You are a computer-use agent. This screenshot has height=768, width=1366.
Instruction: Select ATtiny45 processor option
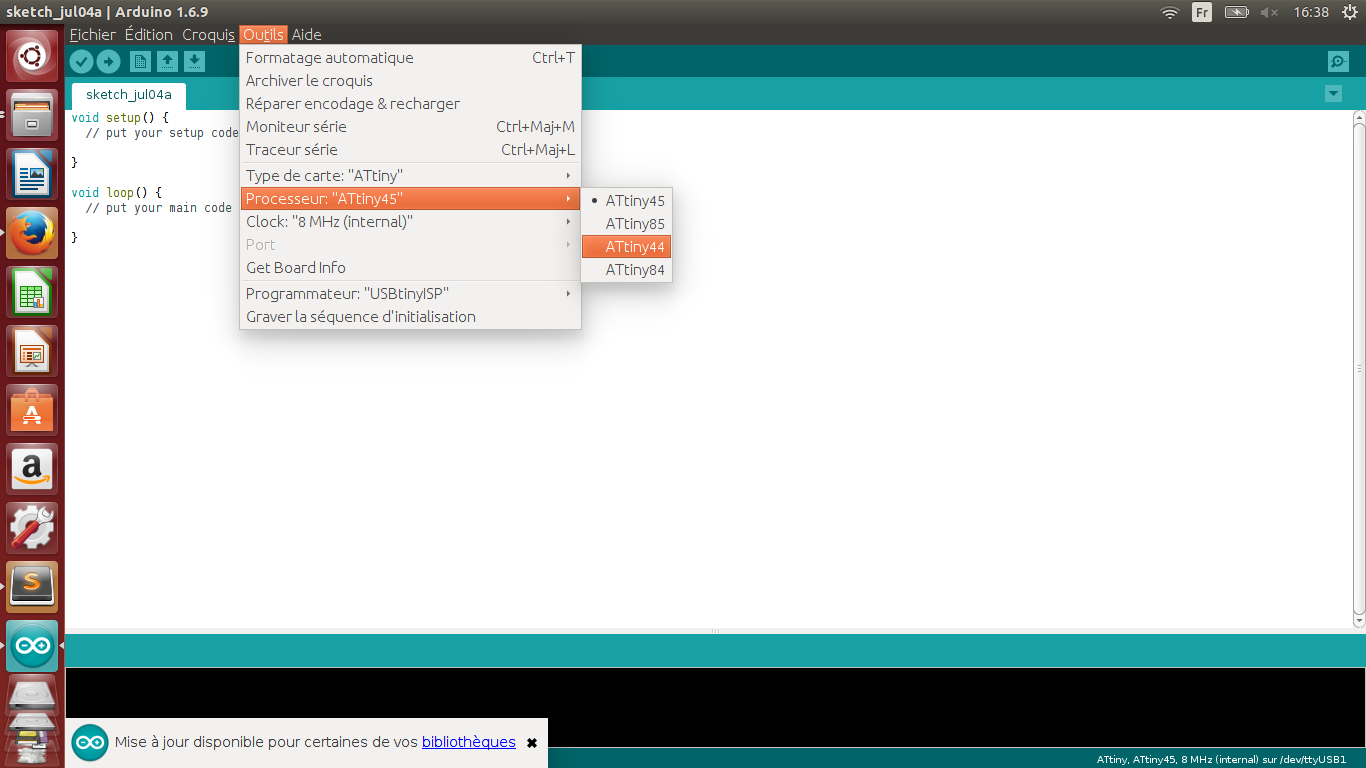coord(627,201)
